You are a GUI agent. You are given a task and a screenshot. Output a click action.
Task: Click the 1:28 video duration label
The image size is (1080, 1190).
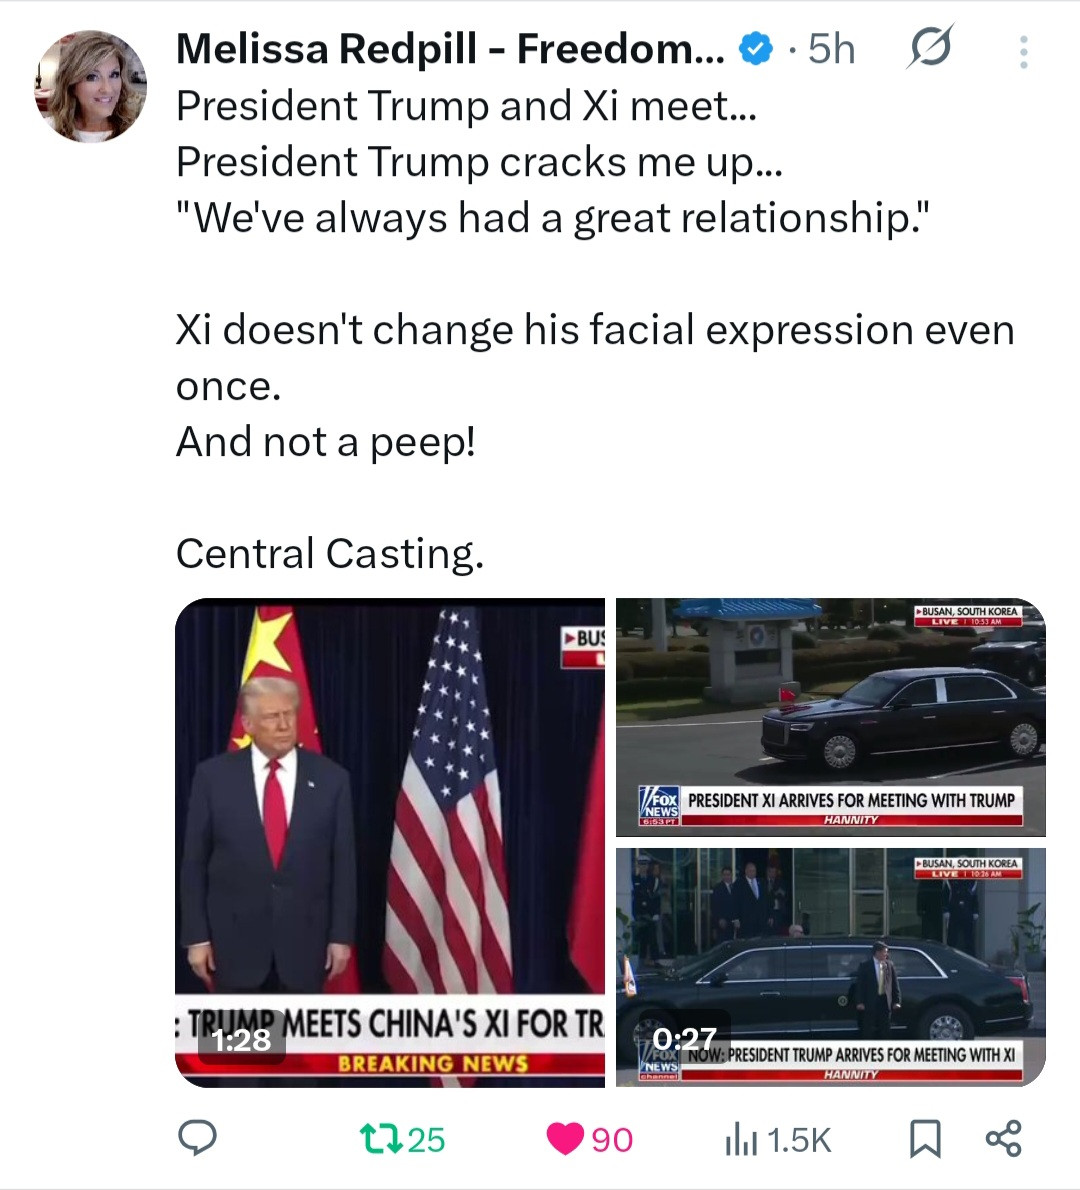pyautogui.click(x=241, y=1040)
